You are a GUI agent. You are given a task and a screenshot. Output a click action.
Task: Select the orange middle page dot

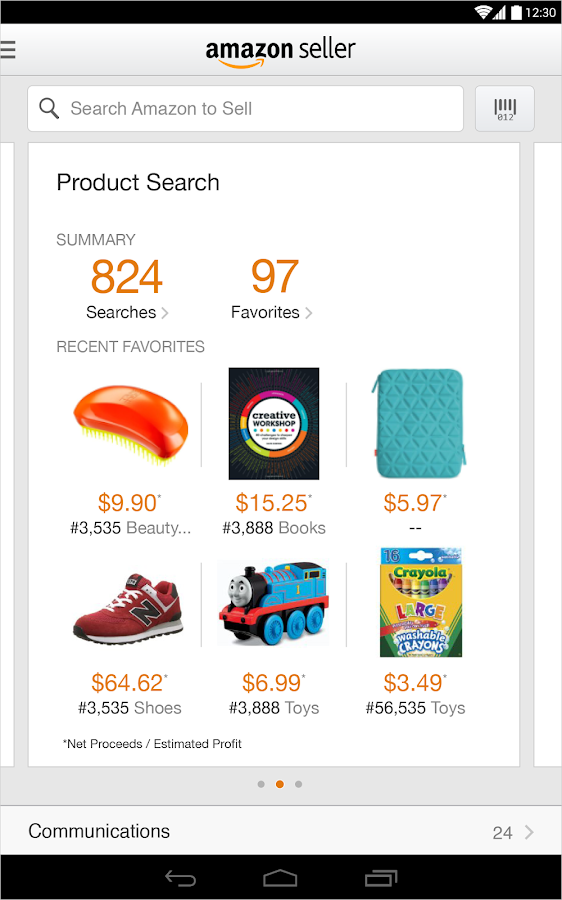click(280, 784)
